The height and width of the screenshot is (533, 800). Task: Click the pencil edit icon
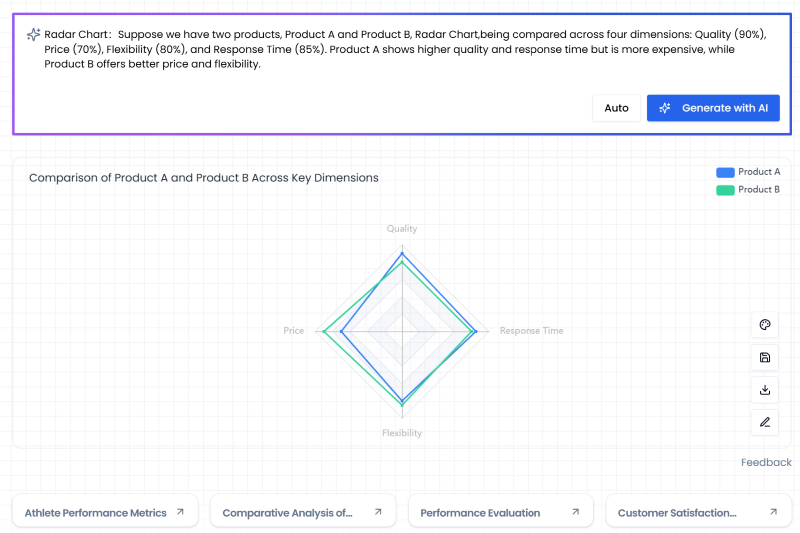click(765, 422)
